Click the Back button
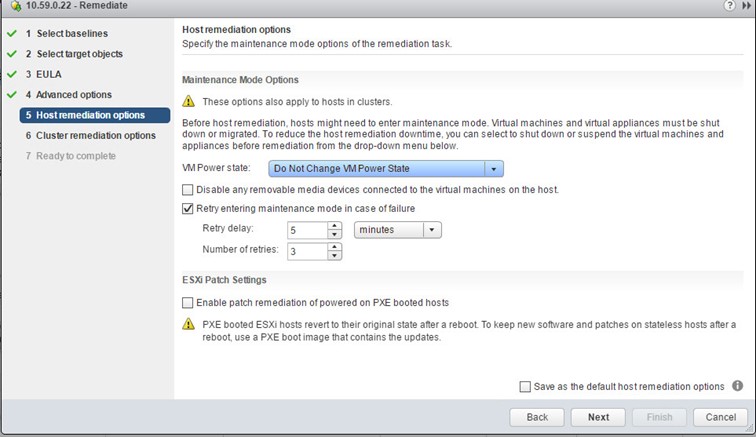 [537, 417]
